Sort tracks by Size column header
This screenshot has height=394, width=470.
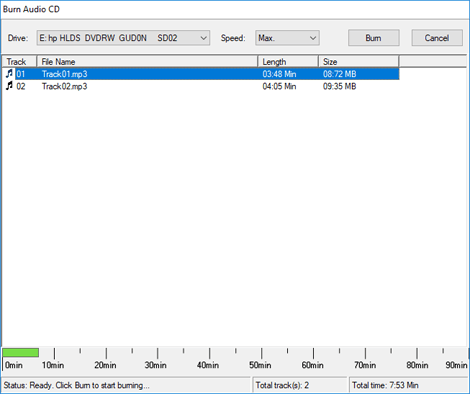[x=359, y=62]
